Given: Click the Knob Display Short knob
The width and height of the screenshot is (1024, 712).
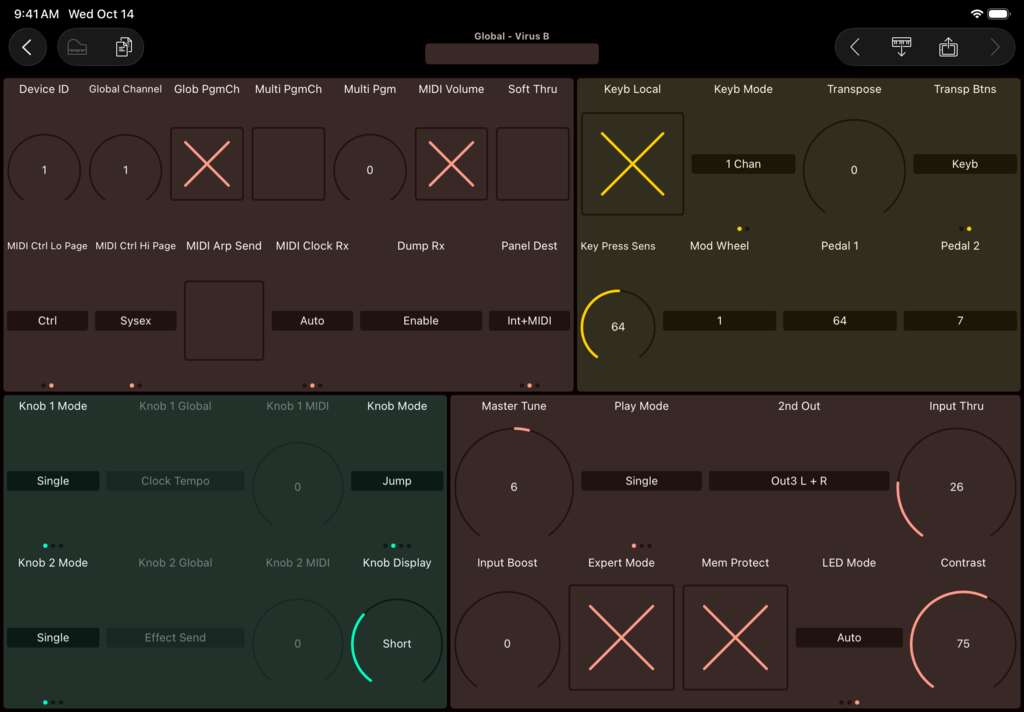Looking at the screenshot, I should pyautogui.click(x=396, y=643).
